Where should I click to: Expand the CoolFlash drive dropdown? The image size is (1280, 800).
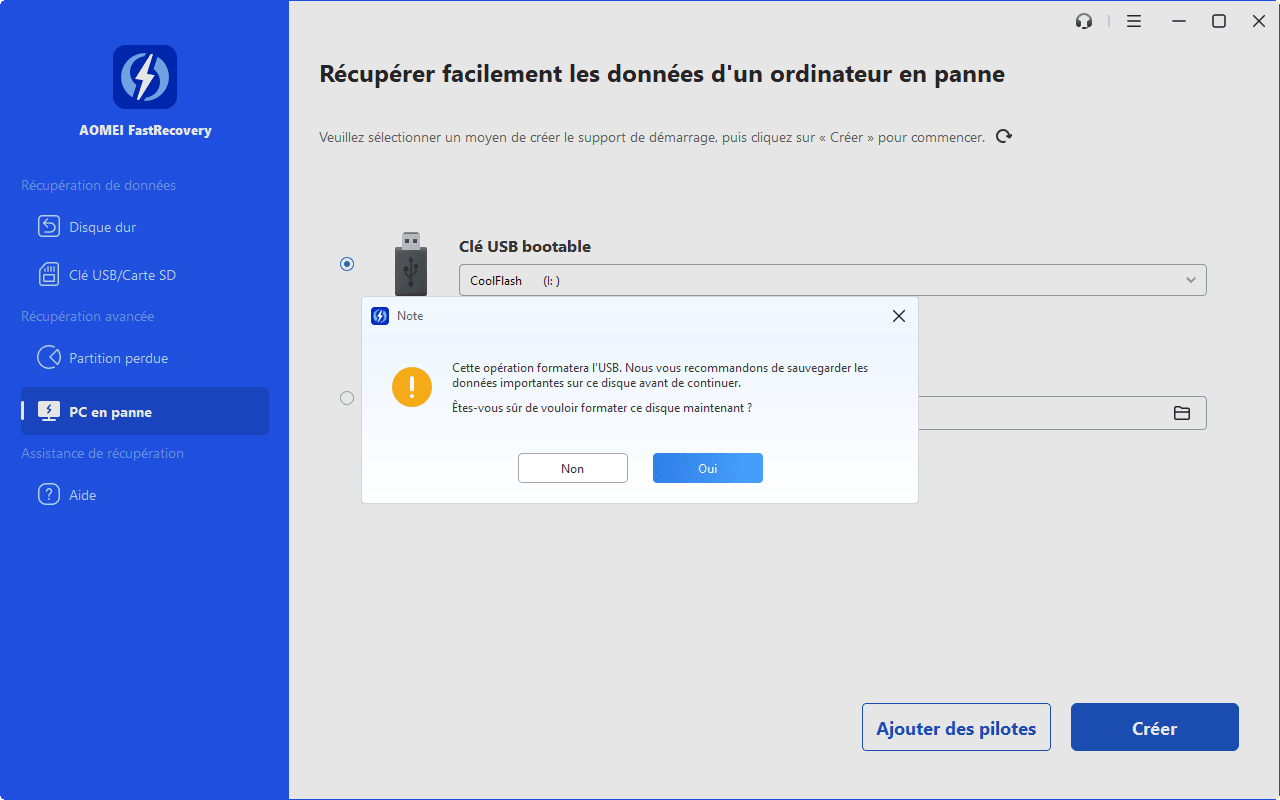[x=1190, y=281]
